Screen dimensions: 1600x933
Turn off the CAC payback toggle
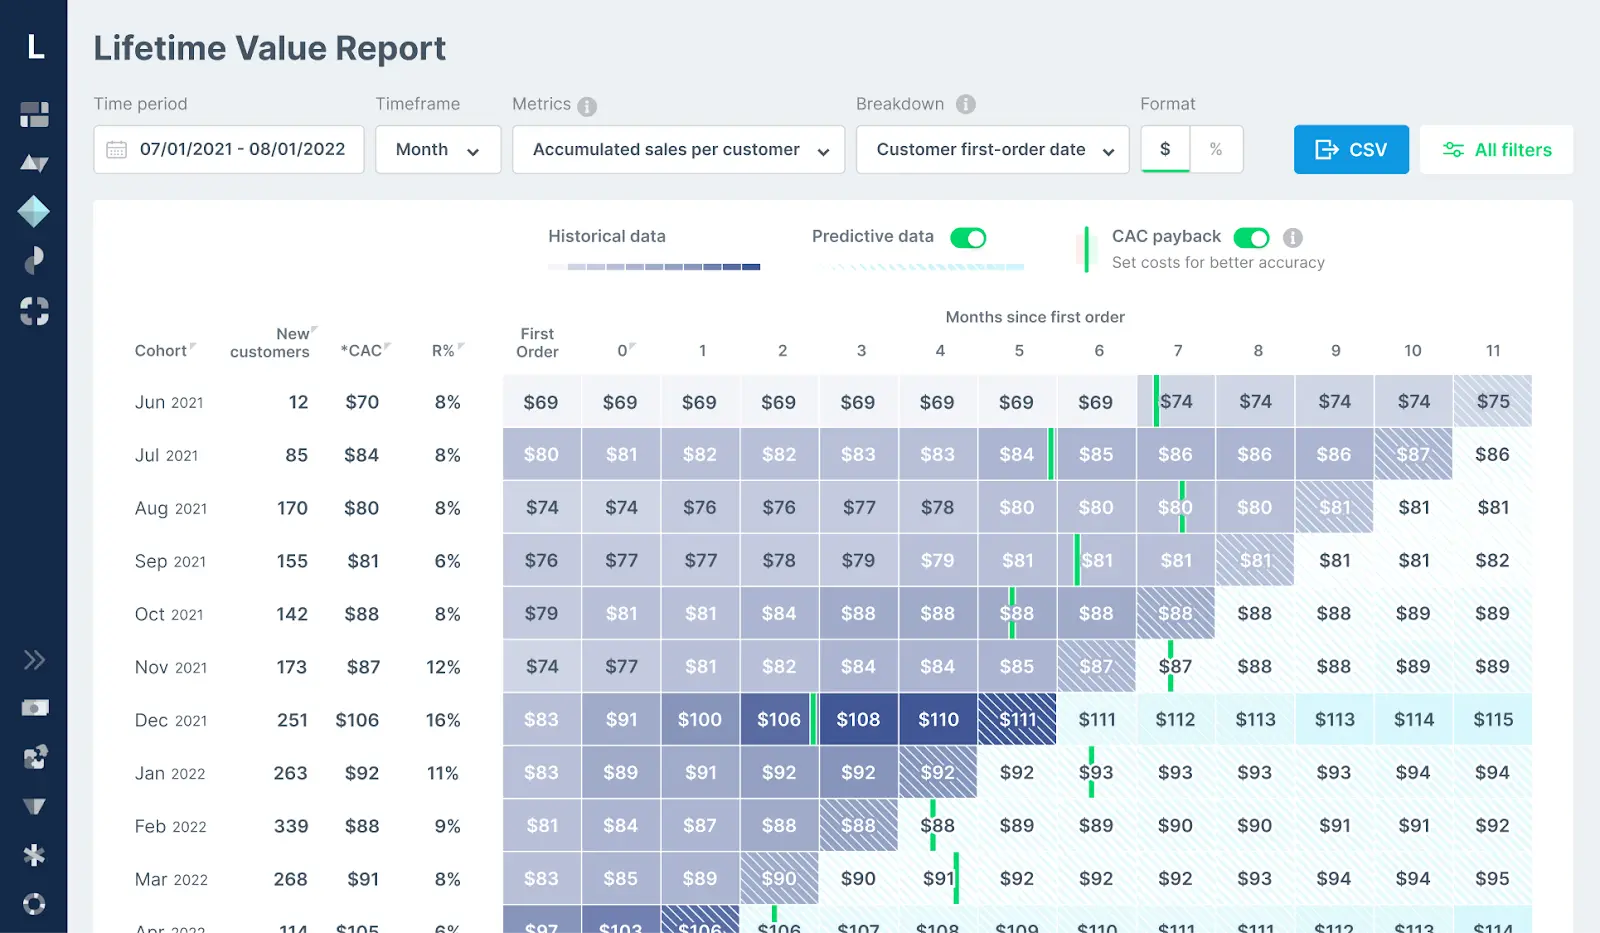(x=1253, y=238)
